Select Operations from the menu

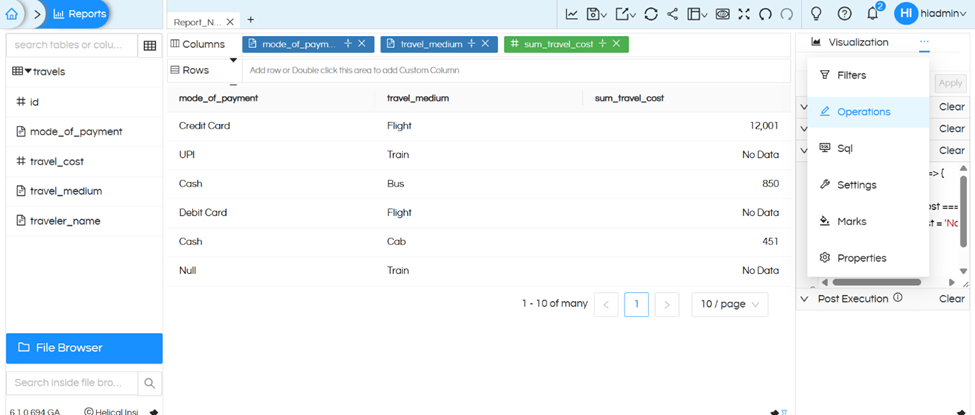(864, 112)
